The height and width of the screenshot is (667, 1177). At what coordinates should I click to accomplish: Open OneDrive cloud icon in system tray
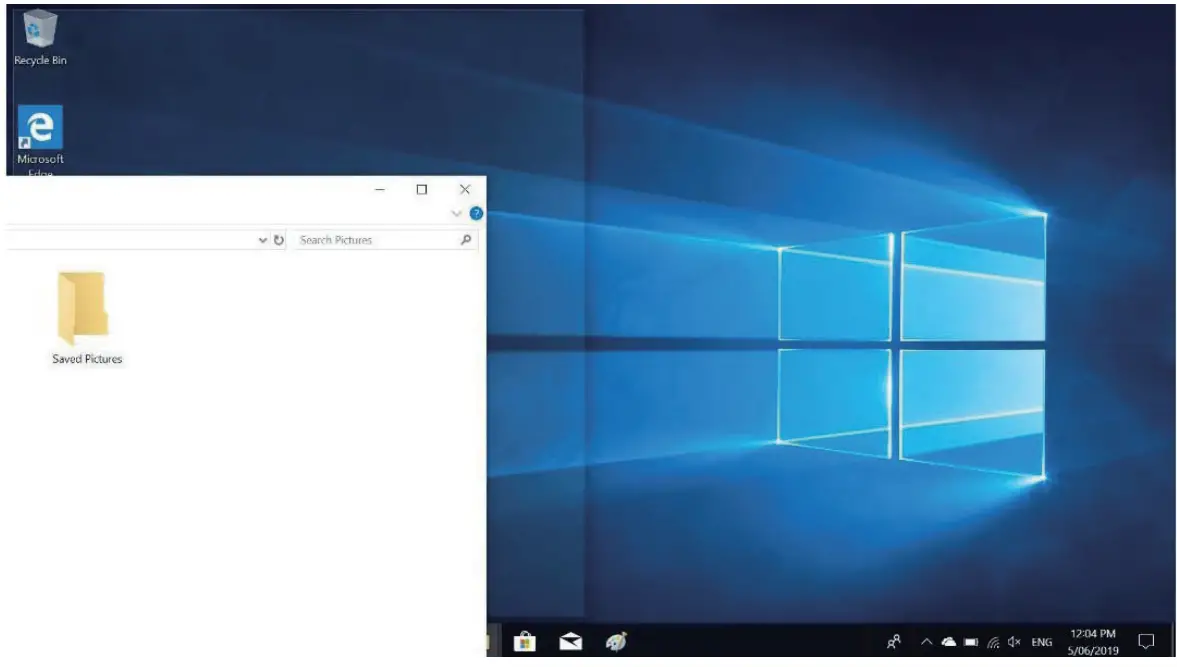pos(948,641)
